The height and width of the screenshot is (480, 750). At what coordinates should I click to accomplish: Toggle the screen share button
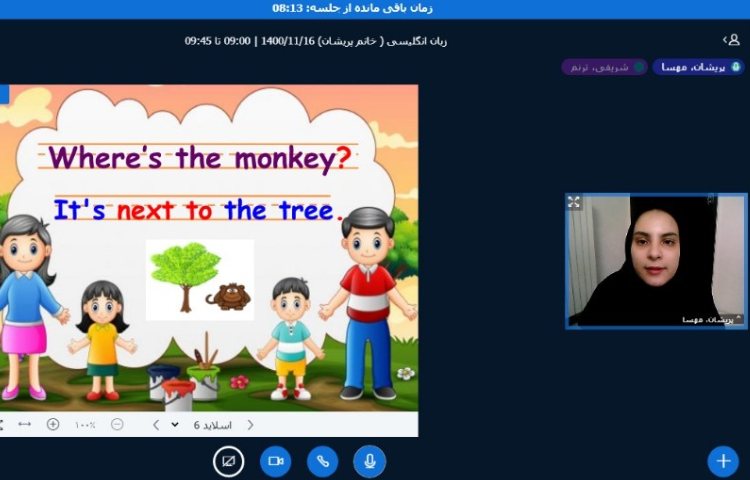tap(229, 461)
